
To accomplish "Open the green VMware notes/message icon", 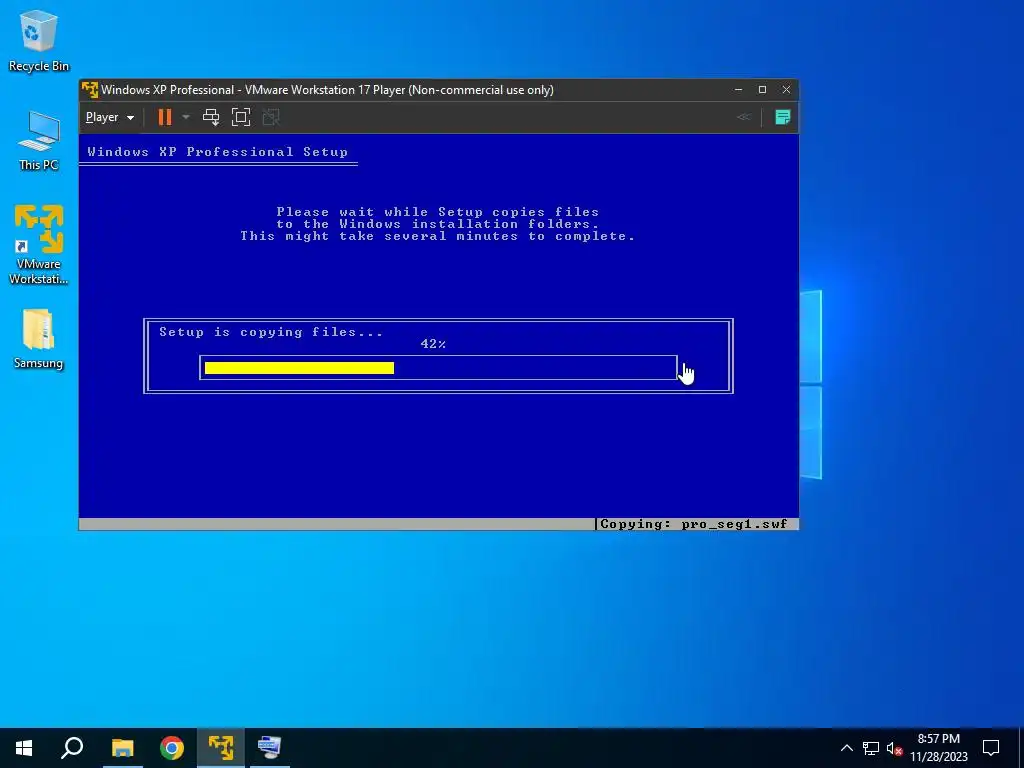I will (x=782, y=117).
